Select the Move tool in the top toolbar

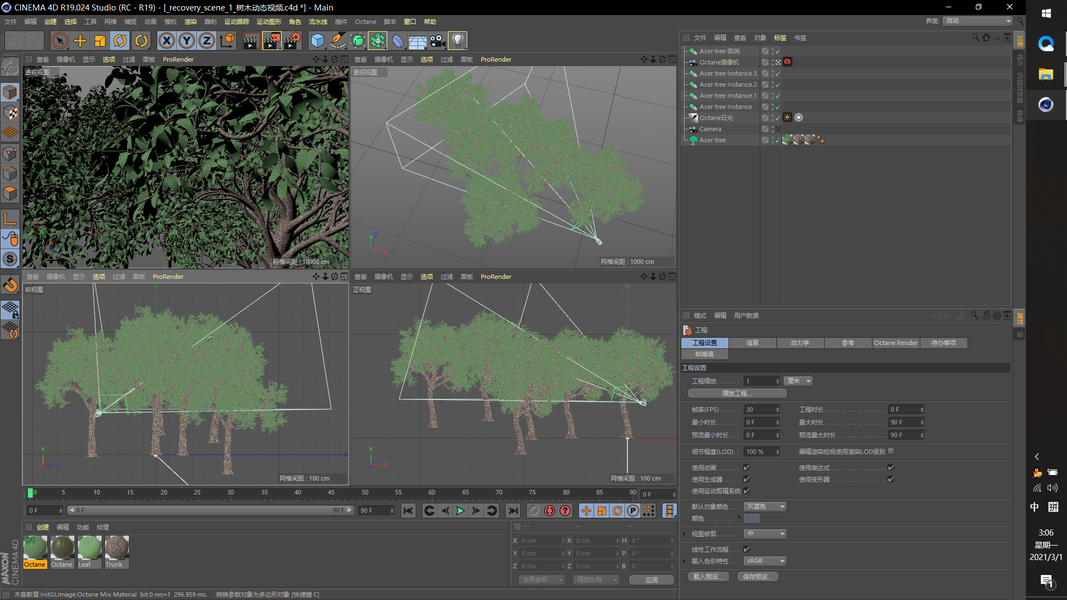click(80, 41)
